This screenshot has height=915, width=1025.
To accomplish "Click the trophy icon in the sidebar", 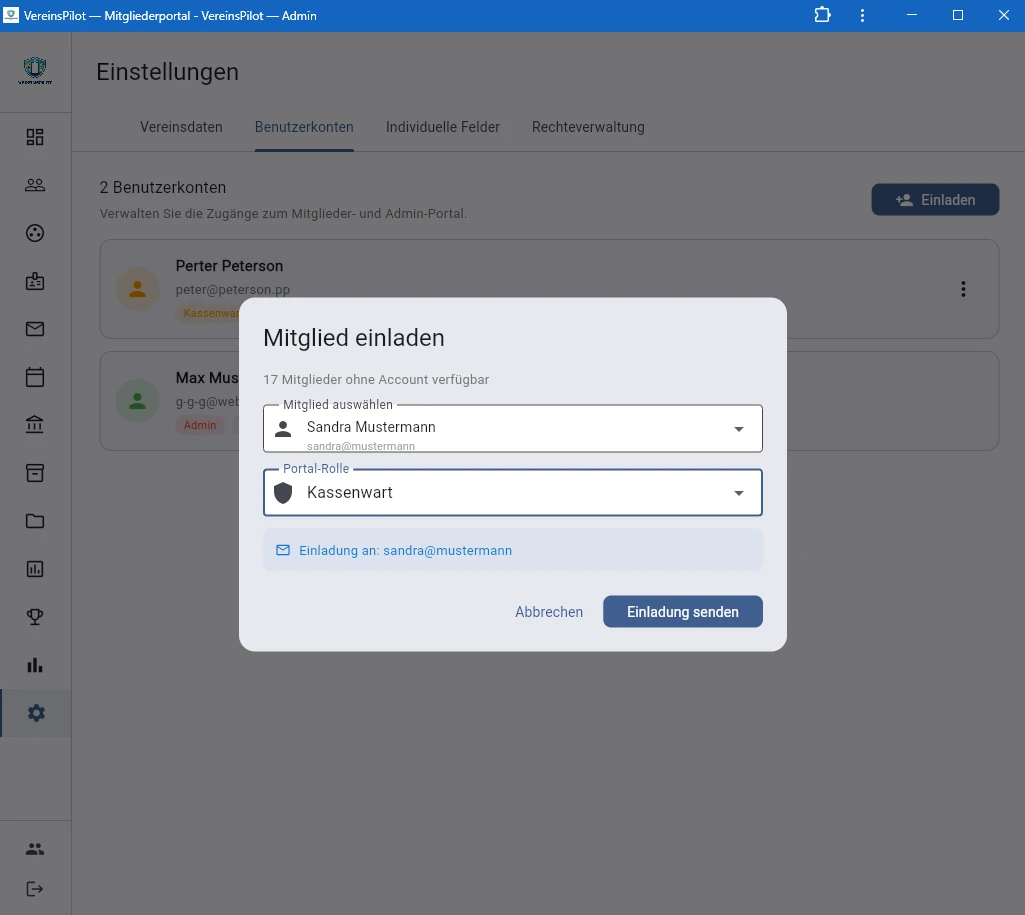I will point(35,617).
